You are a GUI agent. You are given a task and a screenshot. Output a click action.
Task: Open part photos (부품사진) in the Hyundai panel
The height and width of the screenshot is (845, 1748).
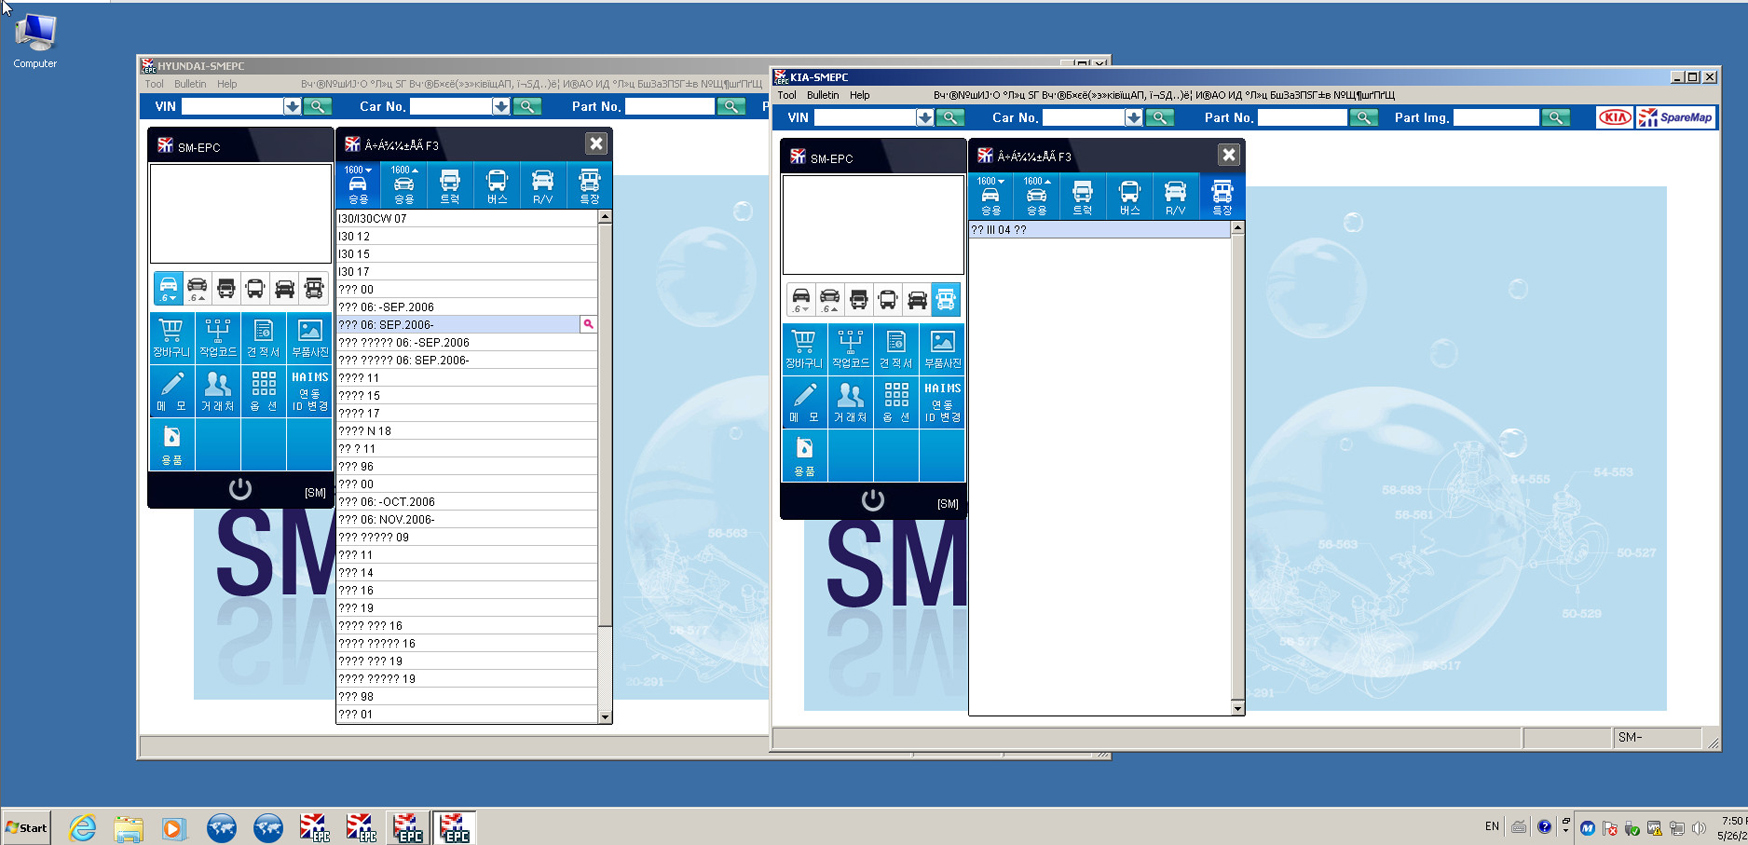(310, 337)
